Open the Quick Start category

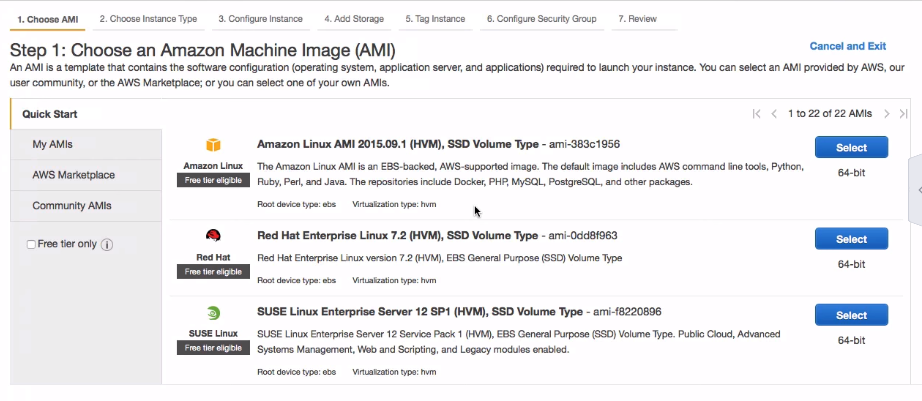86,114
